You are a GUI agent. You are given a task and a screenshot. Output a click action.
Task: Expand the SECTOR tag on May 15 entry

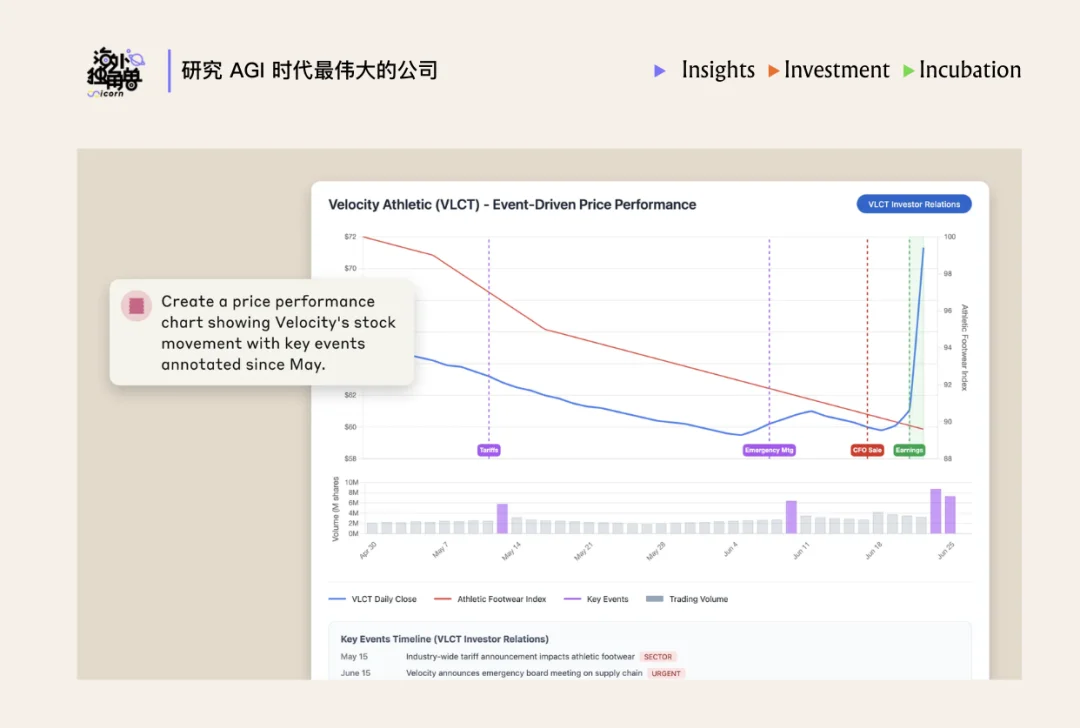658,657
